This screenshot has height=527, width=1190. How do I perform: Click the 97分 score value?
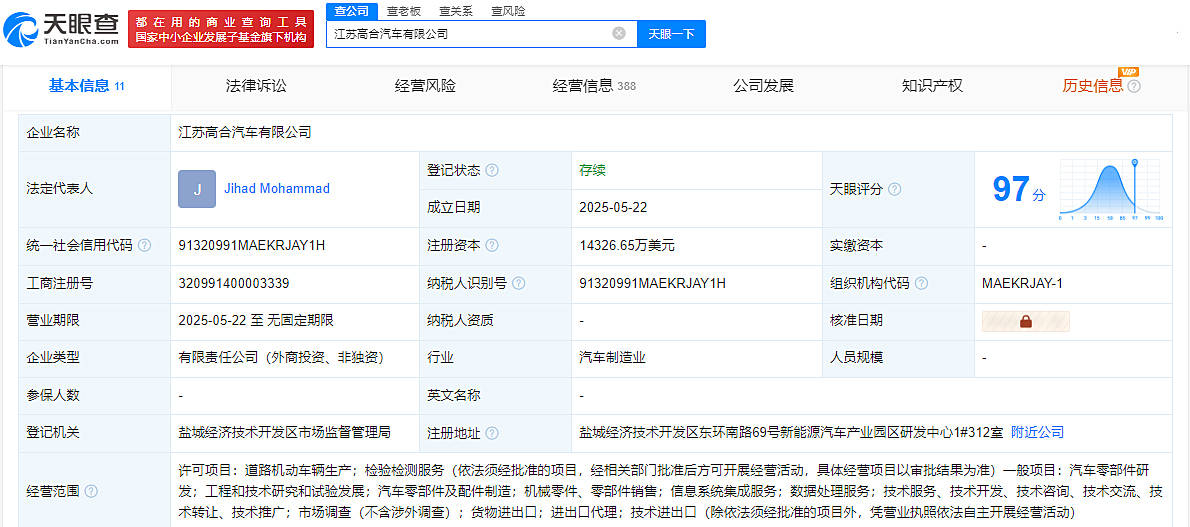point(1018,189)
